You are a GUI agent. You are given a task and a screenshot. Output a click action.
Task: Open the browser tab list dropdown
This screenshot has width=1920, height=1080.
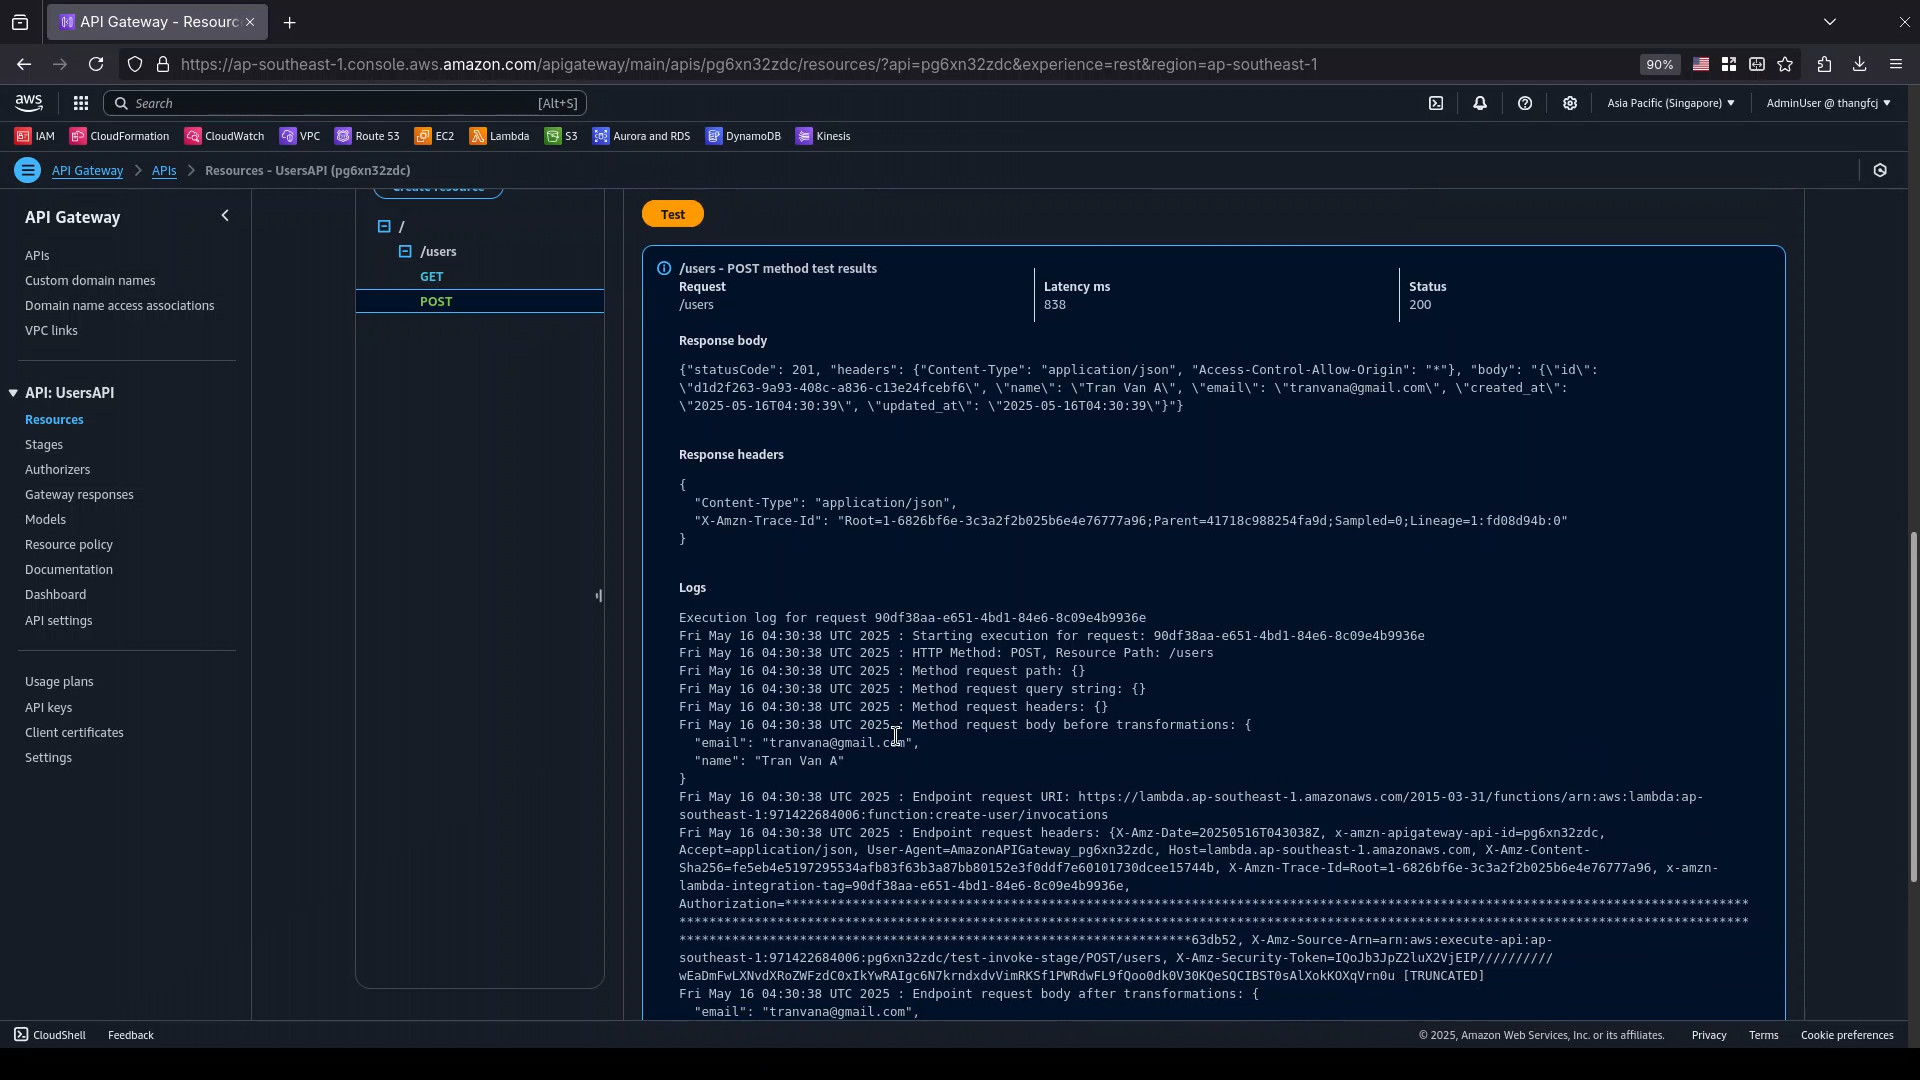tap(1830, 21)
